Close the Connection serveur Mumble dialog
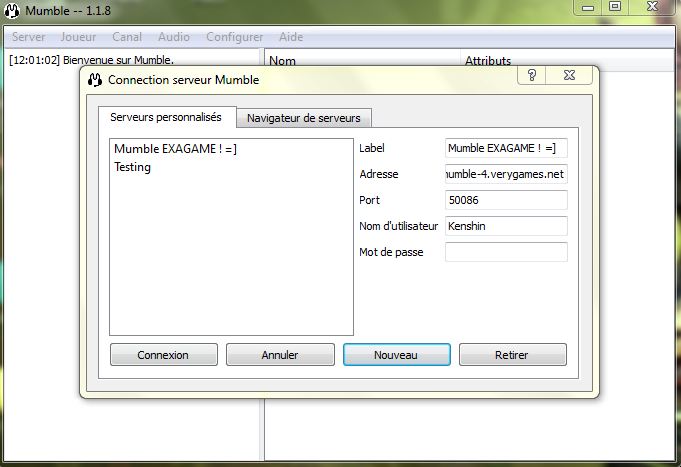Image resolution: width=681 pixels, height=467 pixels. click(569, 75)
